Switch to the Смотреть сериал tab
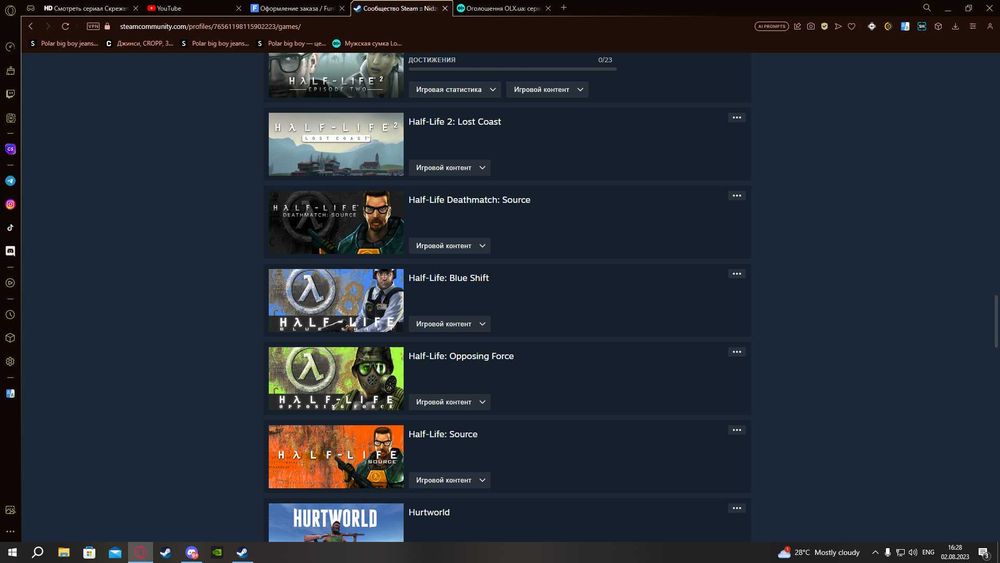Image resolution: width=1000 pixels, height=563 pixels. click(x=90, y=8)
